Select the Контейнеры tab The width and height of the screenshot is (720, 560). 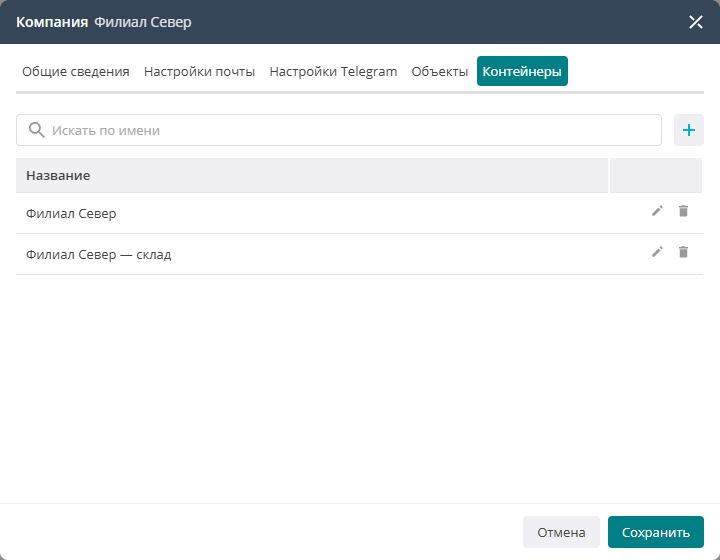click(x=522, y=71)
